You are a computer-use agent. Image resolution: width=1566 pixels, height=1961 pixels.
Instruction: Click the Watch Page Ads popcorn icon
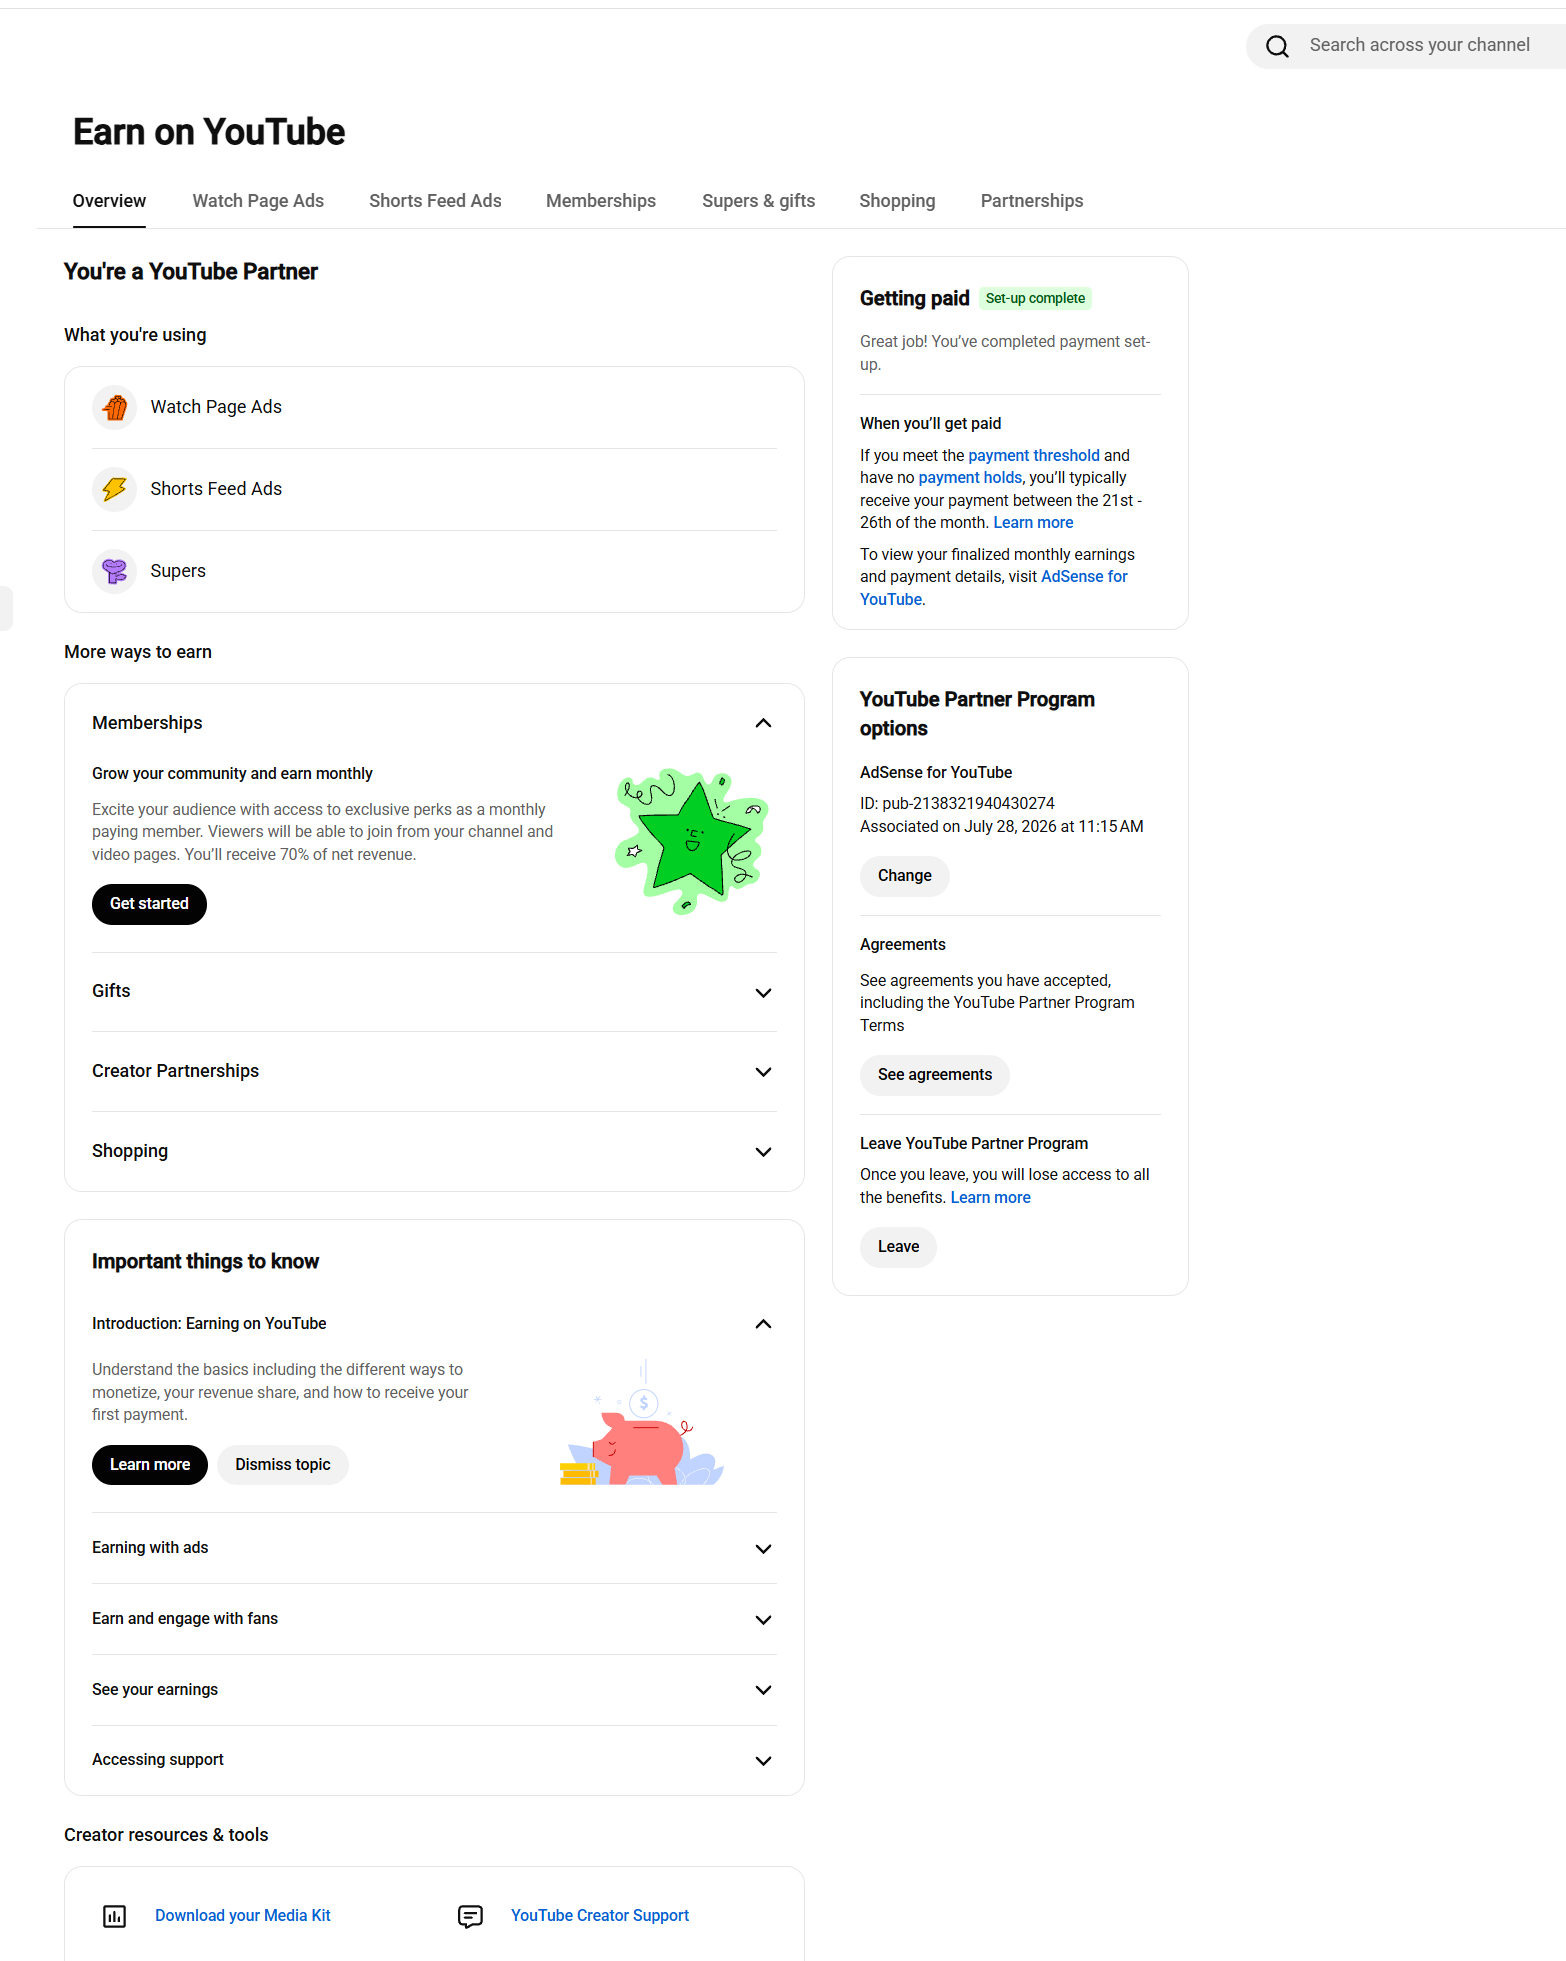pos(115,407)
